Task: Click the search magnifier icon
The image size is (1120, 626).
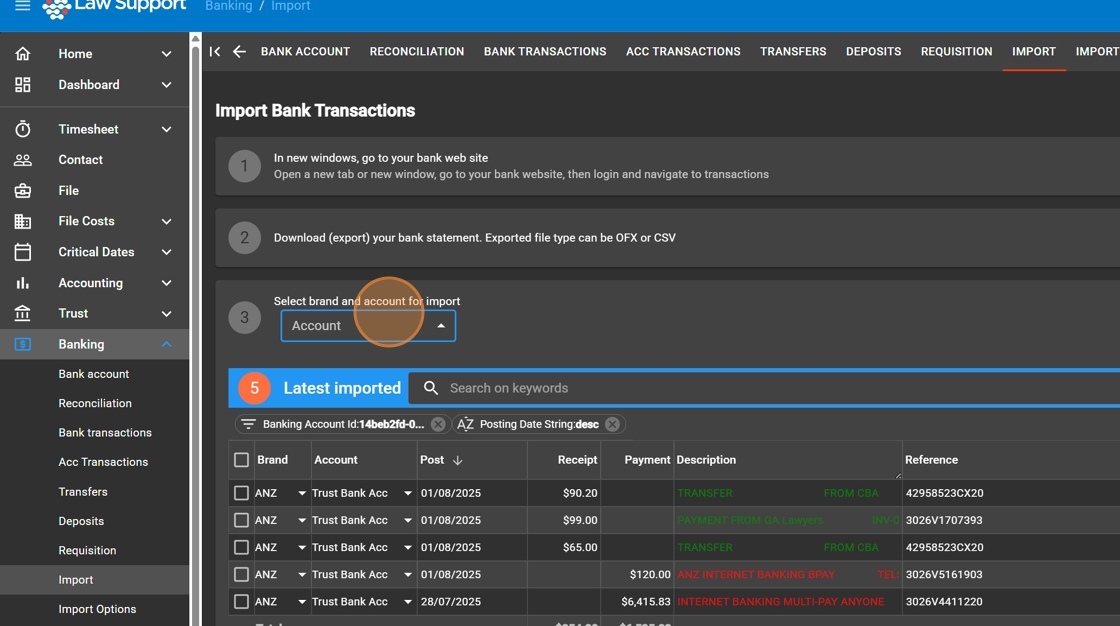Action: click(x=431, y=388)
